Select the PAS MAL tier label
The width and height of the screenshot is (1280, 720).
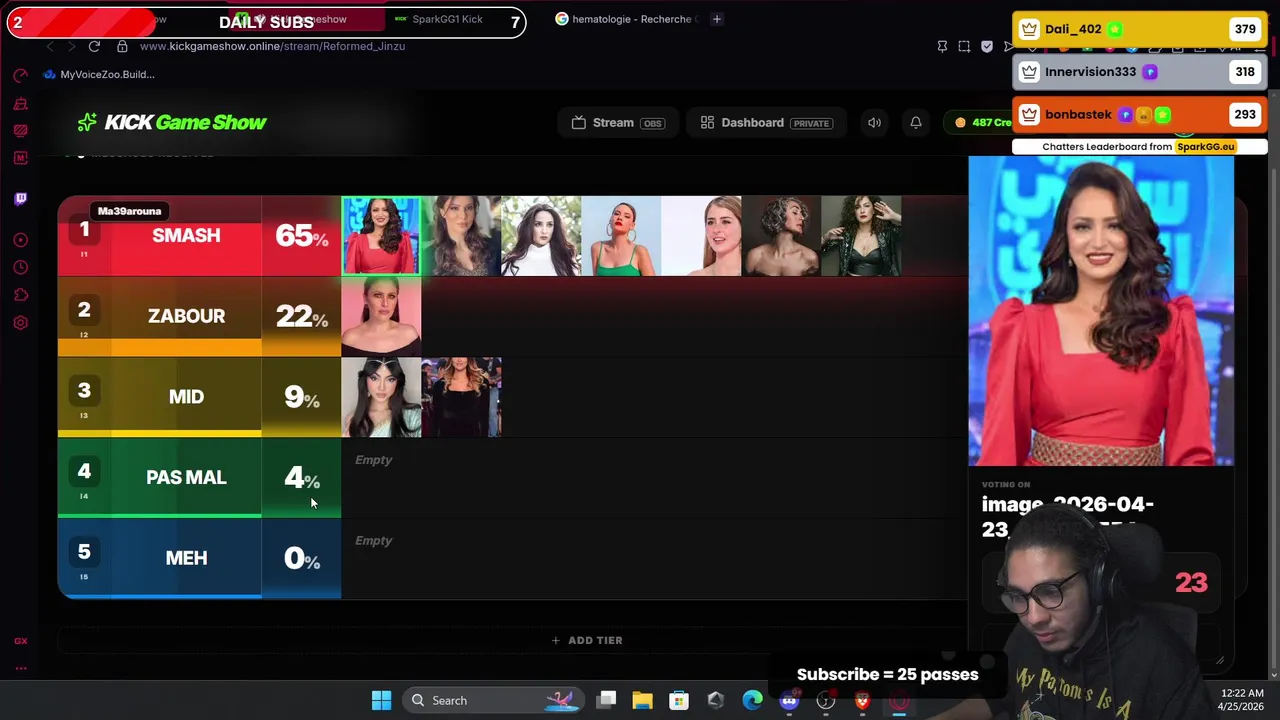186,478
